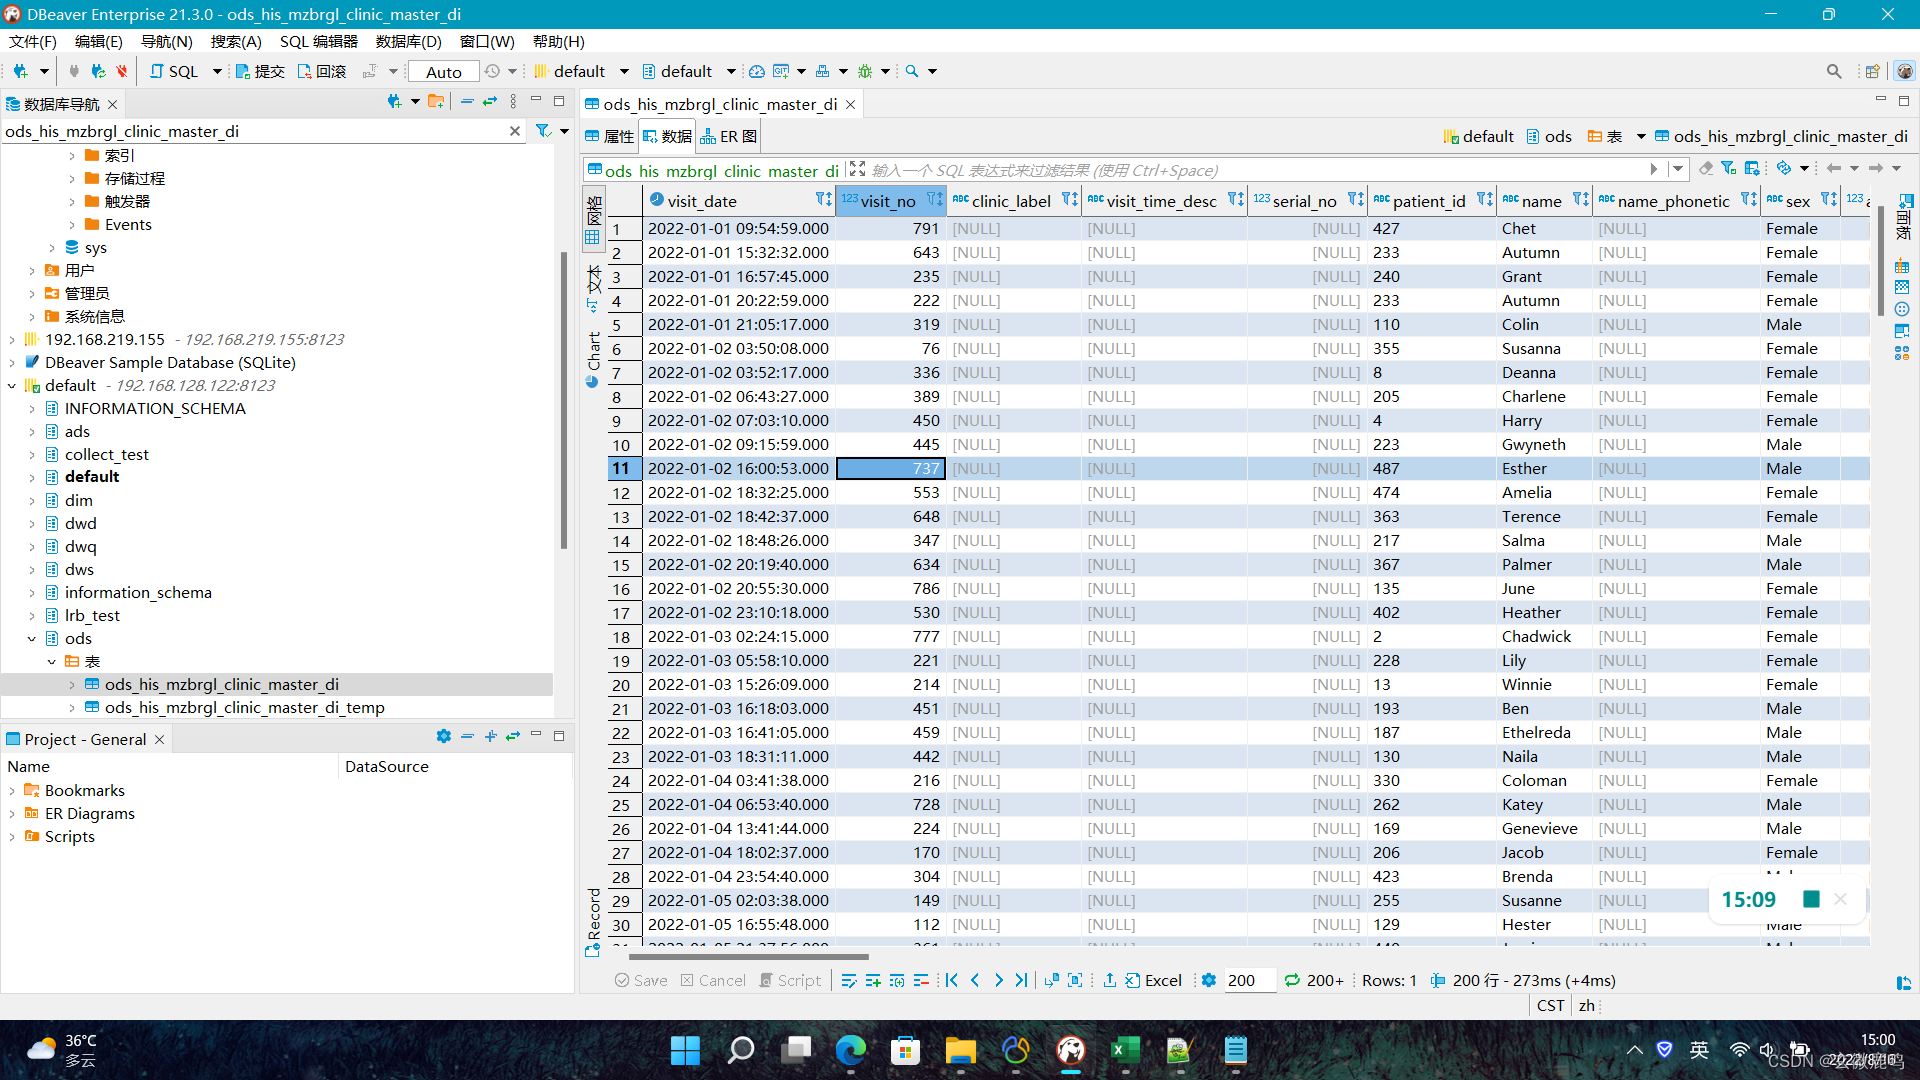Click the 提交 commit button

click(261, 71)
